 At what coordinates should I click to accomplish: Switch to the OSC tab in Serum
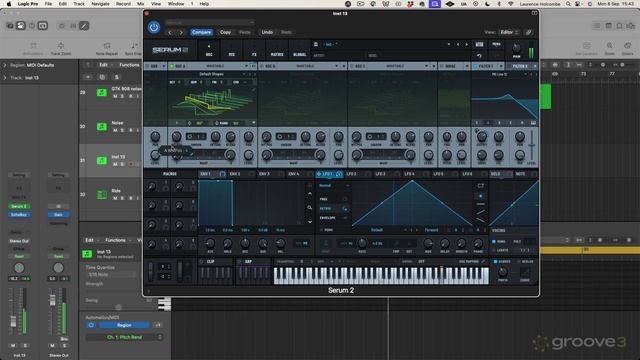point(209,51)
